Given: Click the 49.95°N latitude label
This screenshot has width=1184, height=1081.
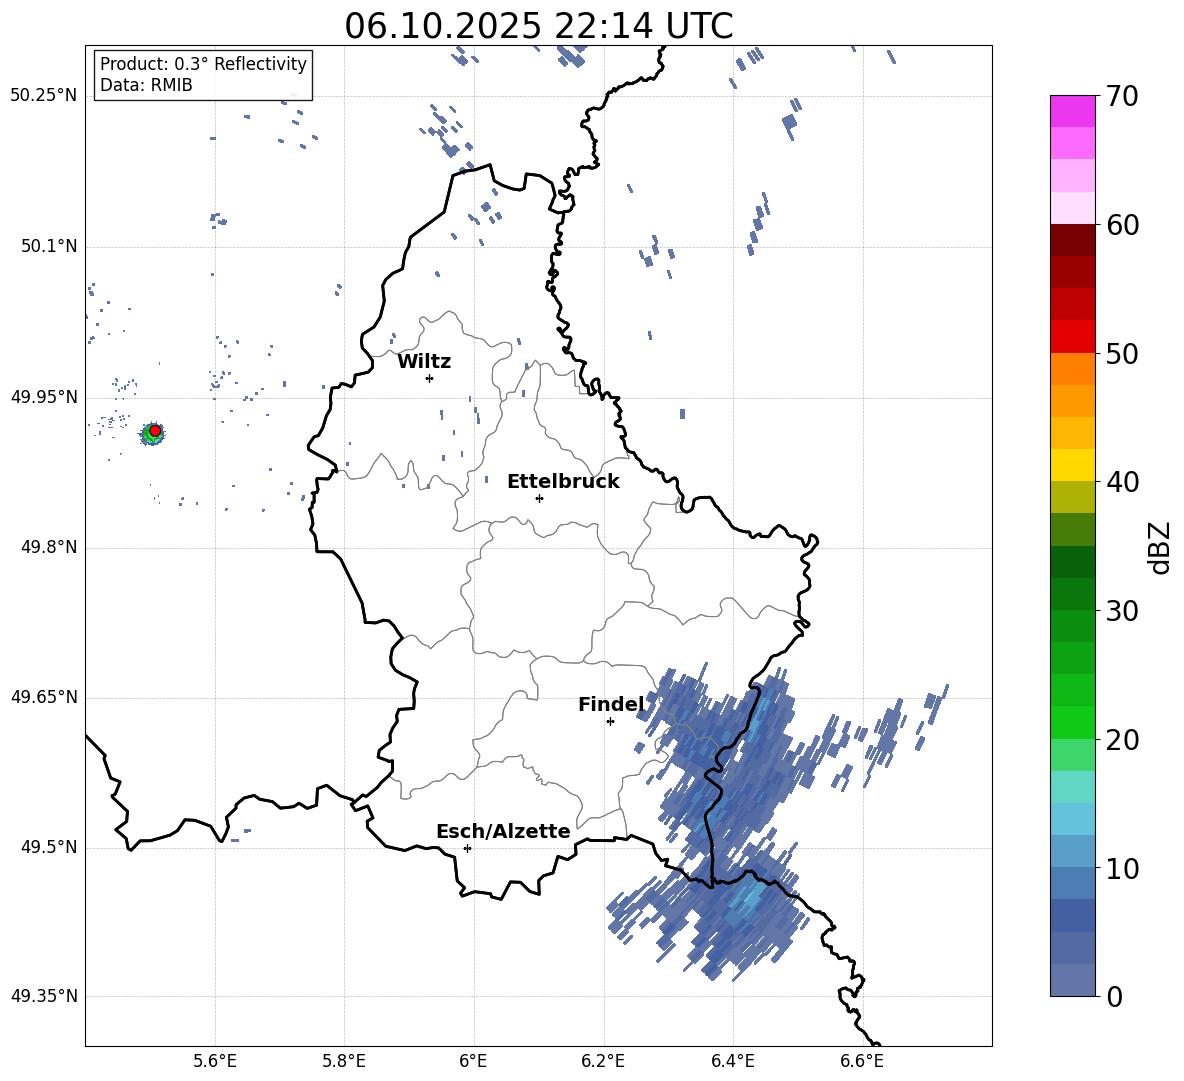Looking at the screenshot, I should pyautogui.click(x=44, y=396).
